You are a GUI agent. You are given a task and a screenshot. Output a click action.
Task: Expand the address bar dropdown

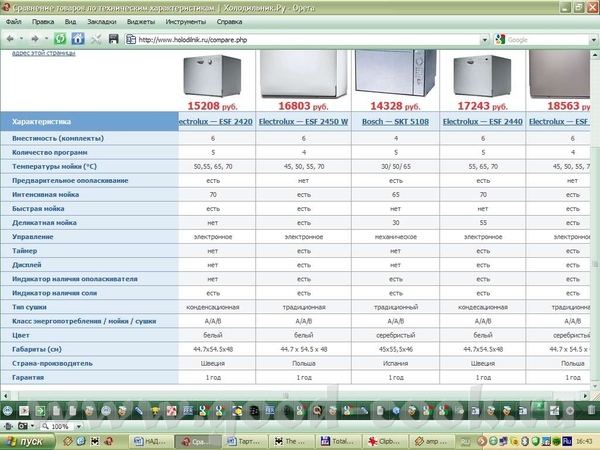point(484,39)
